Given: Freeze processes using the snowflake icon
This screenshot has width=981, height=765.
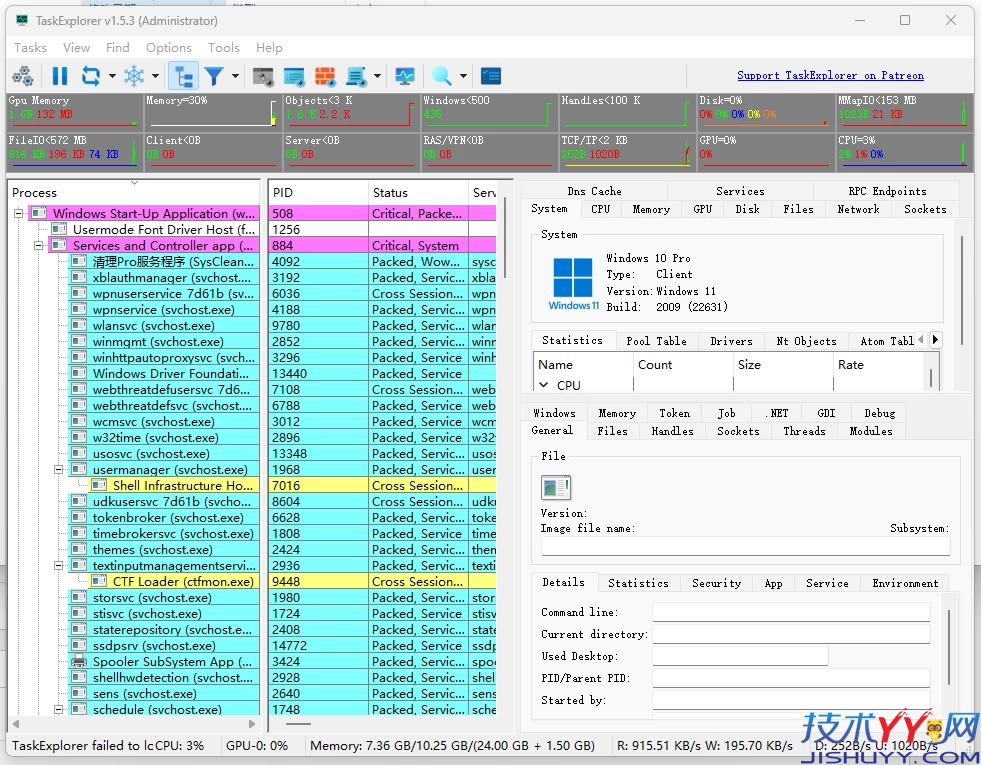Looking at the screenshot, I should 133,76.
